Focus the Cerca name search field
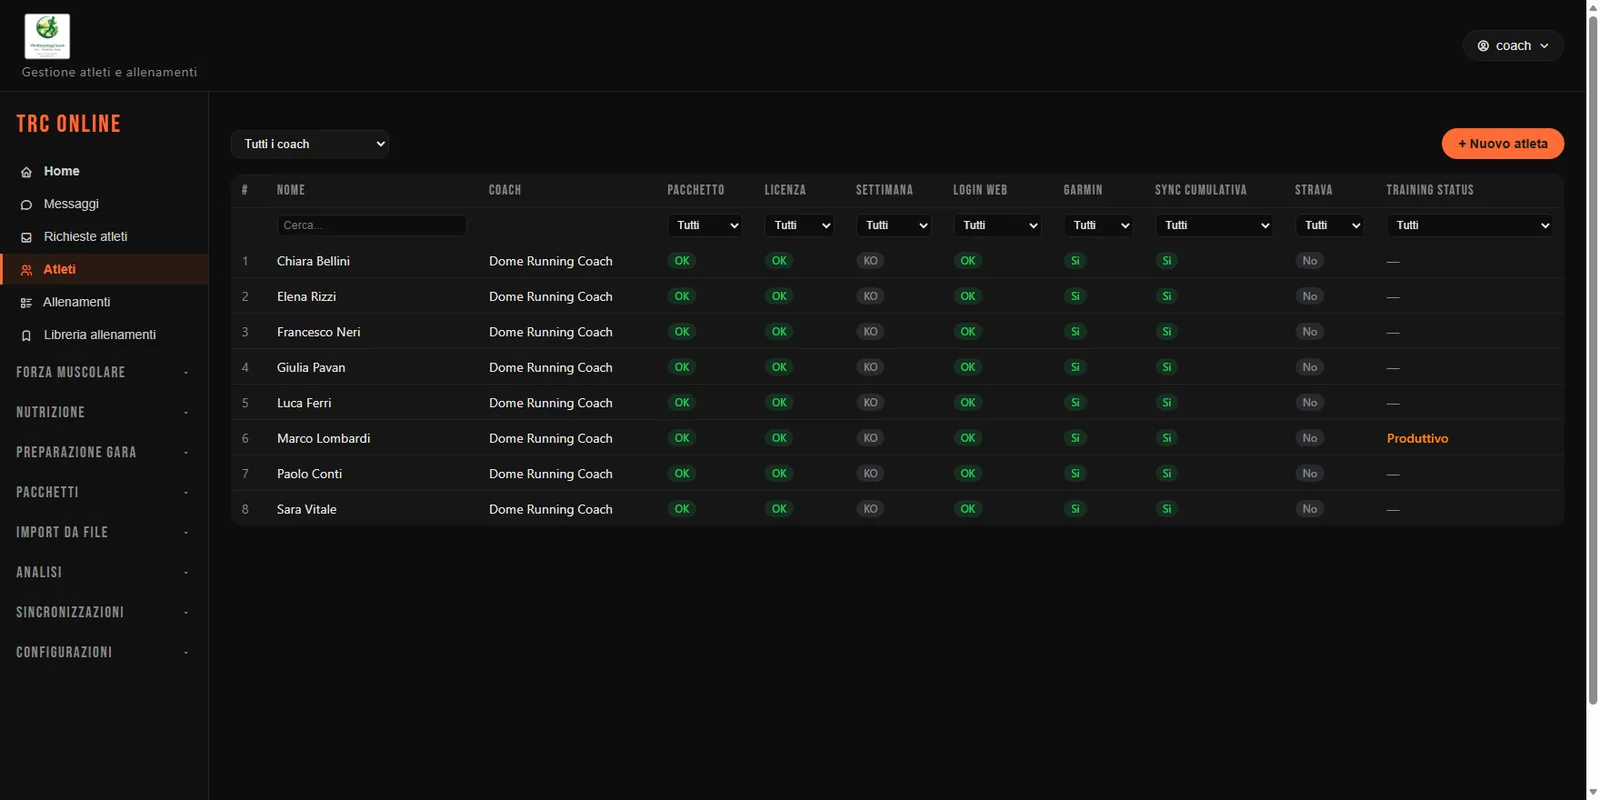 pos(372,225)
